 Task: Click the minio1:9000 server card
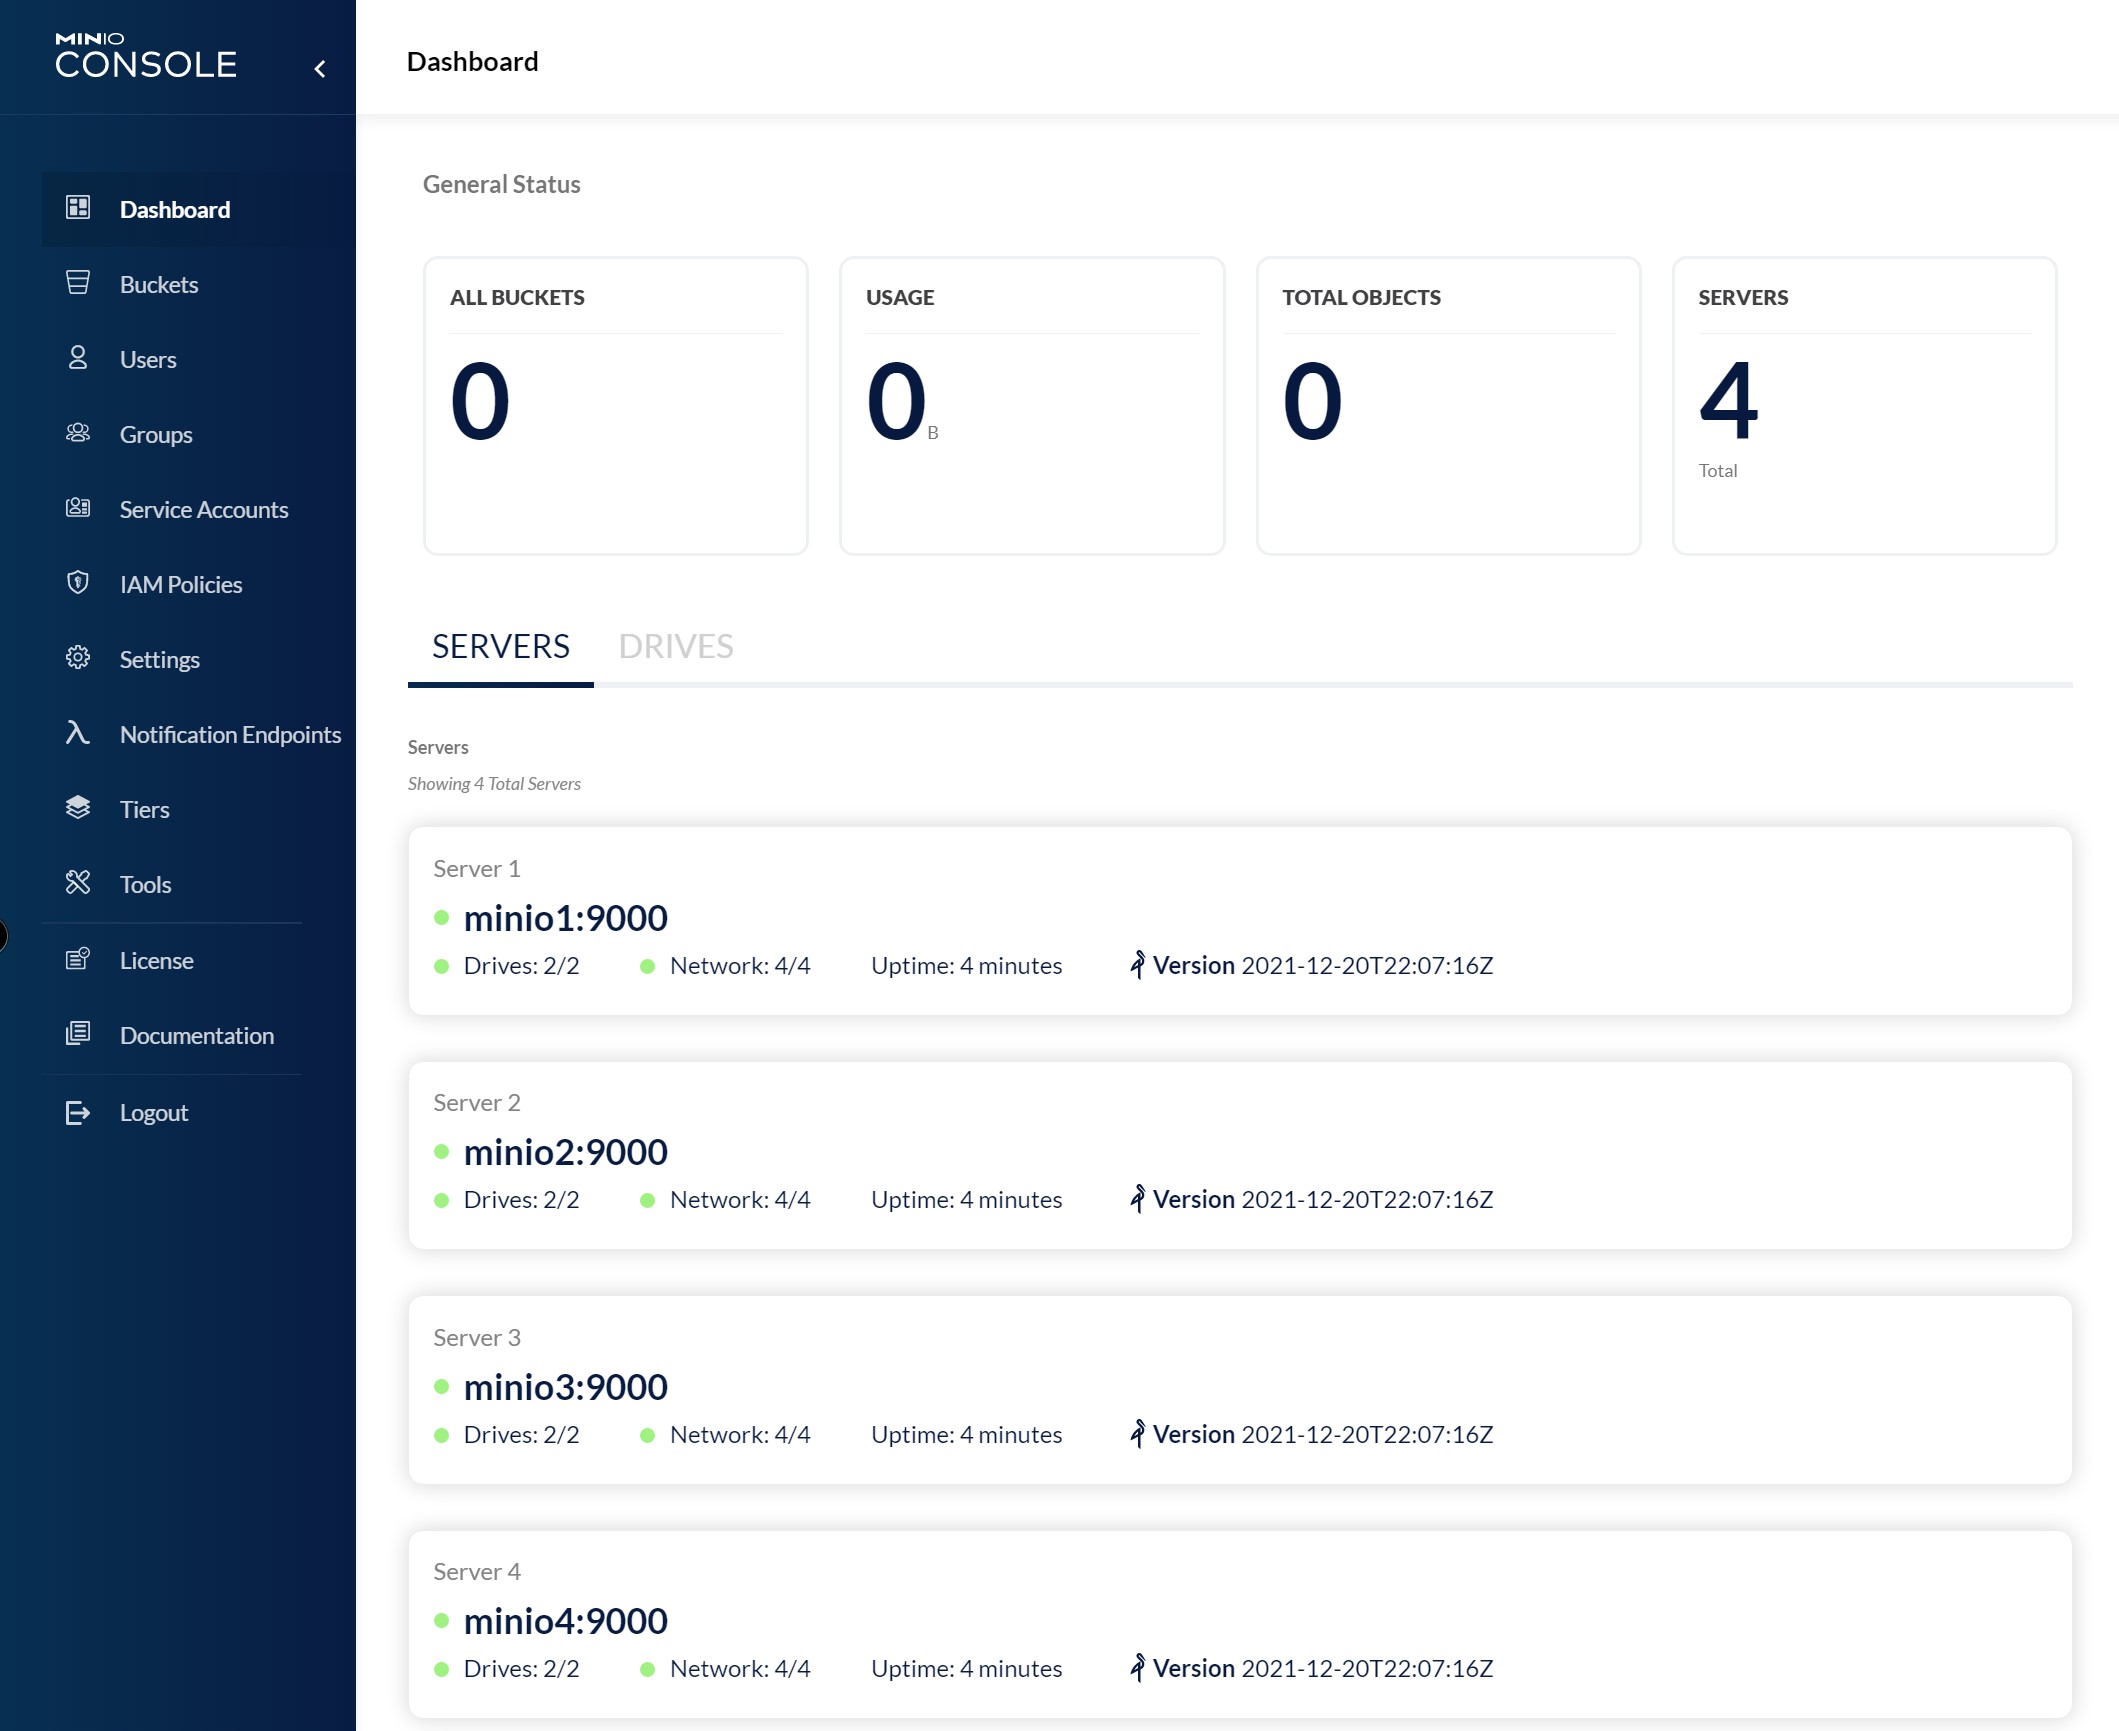pos(1239,920)
